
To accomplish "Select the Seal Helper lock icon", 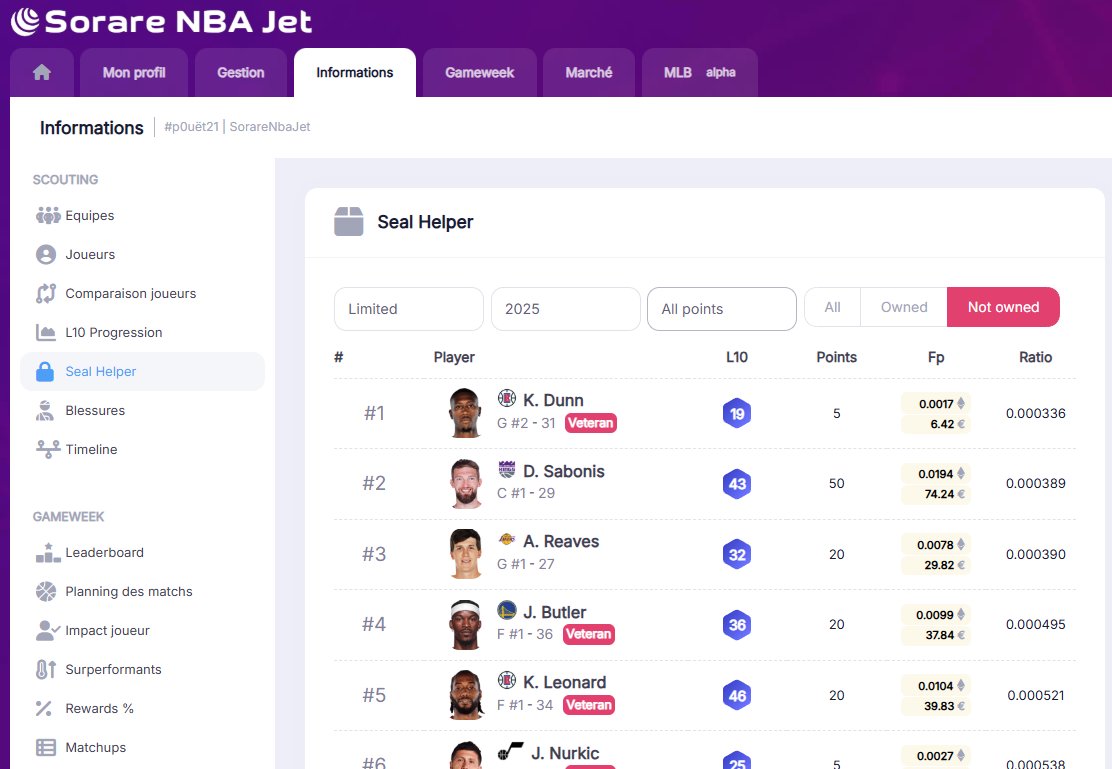I will click(45, 372).
